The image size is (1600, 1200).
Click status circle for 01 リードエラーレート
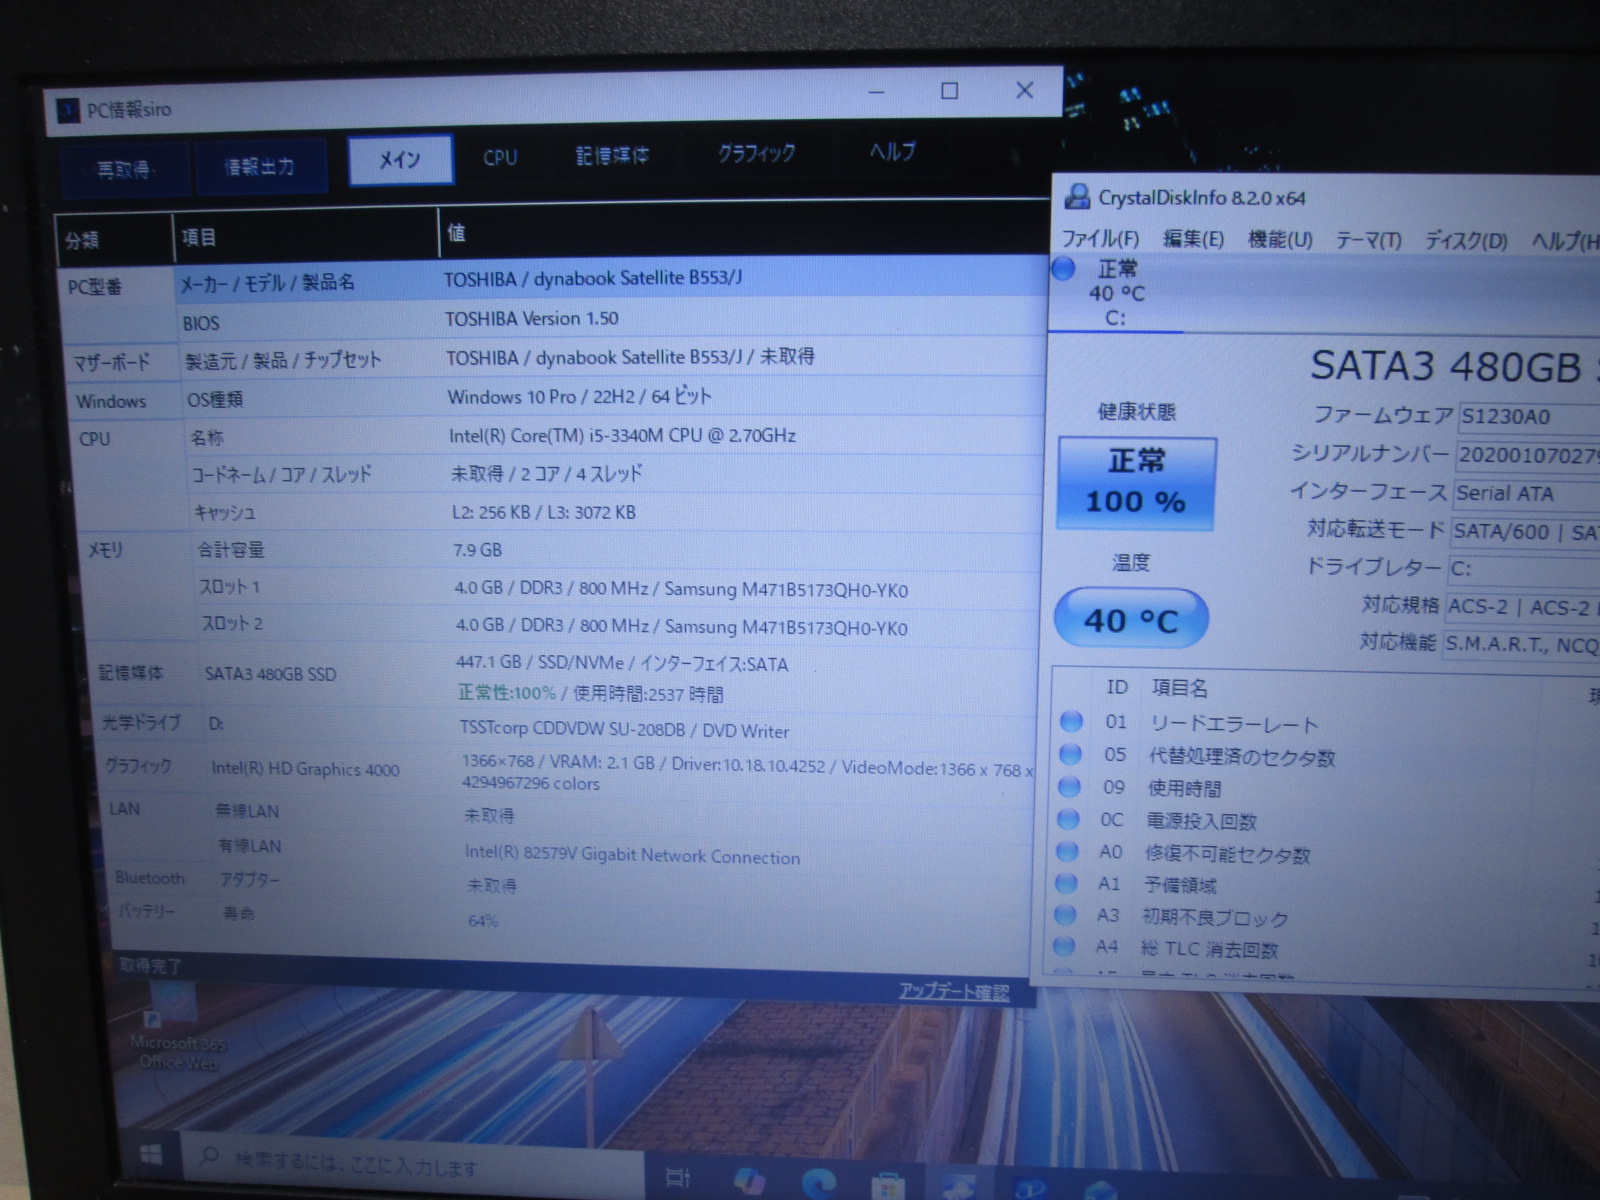pyautogui.click(x=1071, y=721)
